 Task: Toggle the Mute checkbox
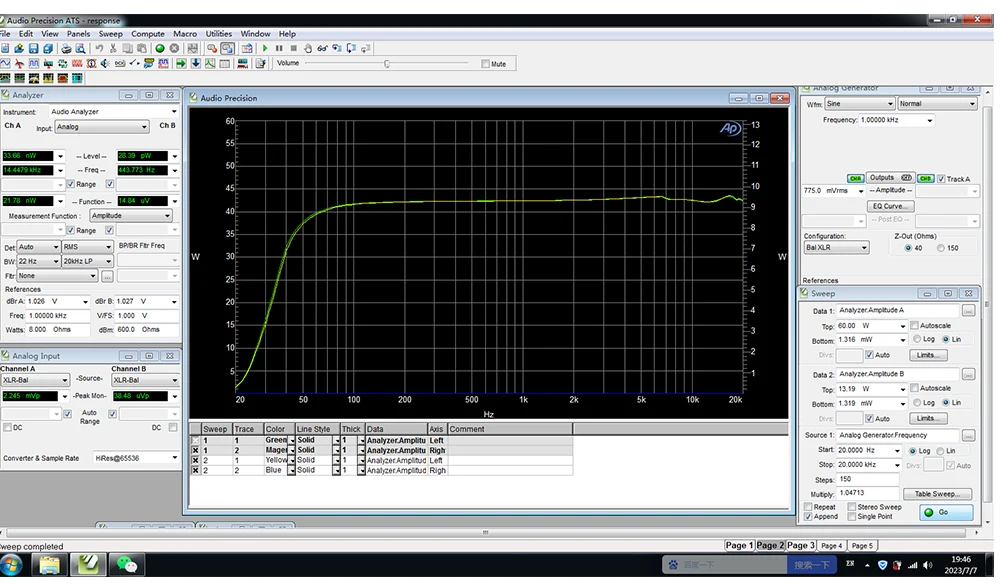point(485,64)
